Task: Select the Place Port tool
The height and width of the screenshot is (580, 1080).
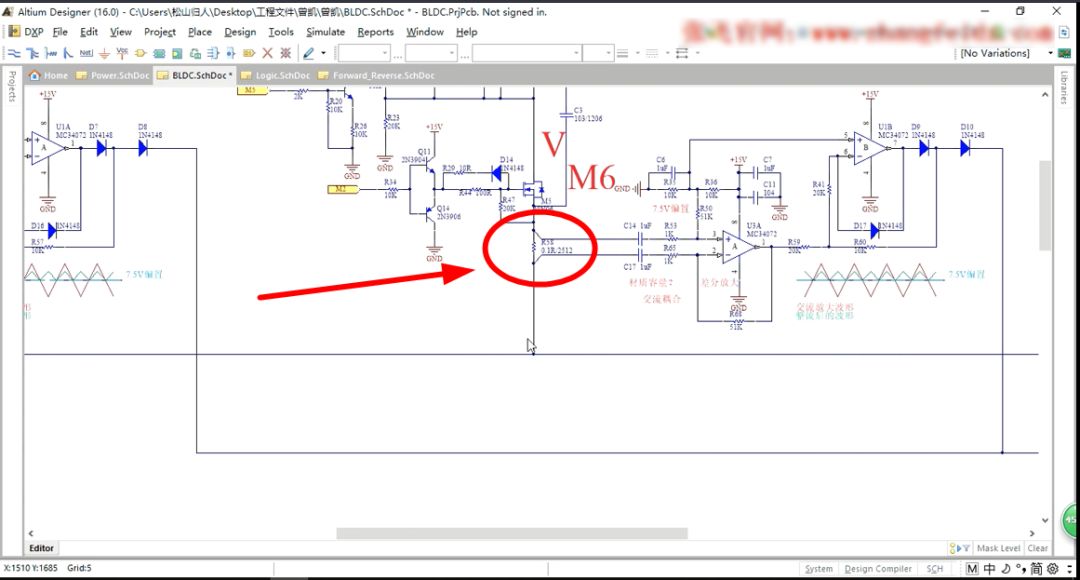Action: point(249,53)
